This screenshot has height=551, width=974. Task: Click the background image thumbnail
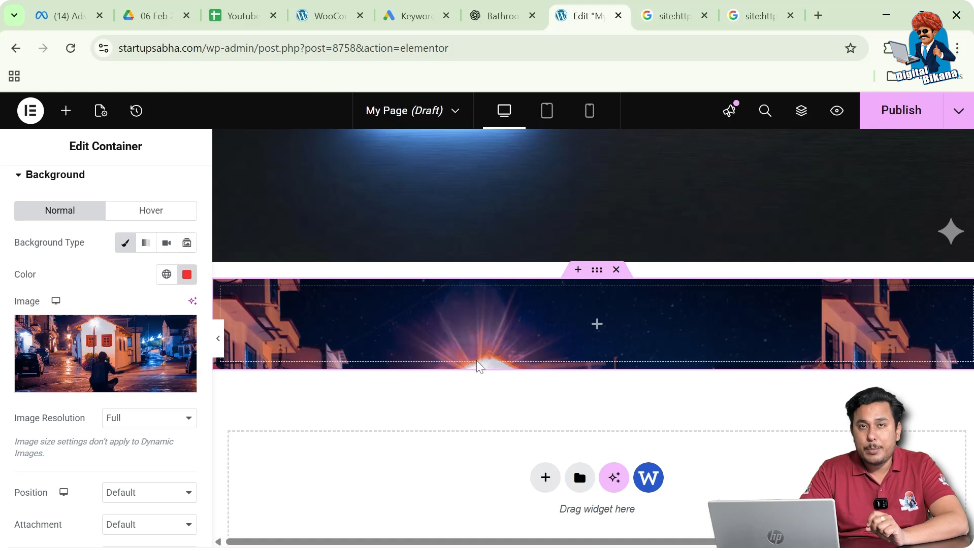click(x=106, y=353)
